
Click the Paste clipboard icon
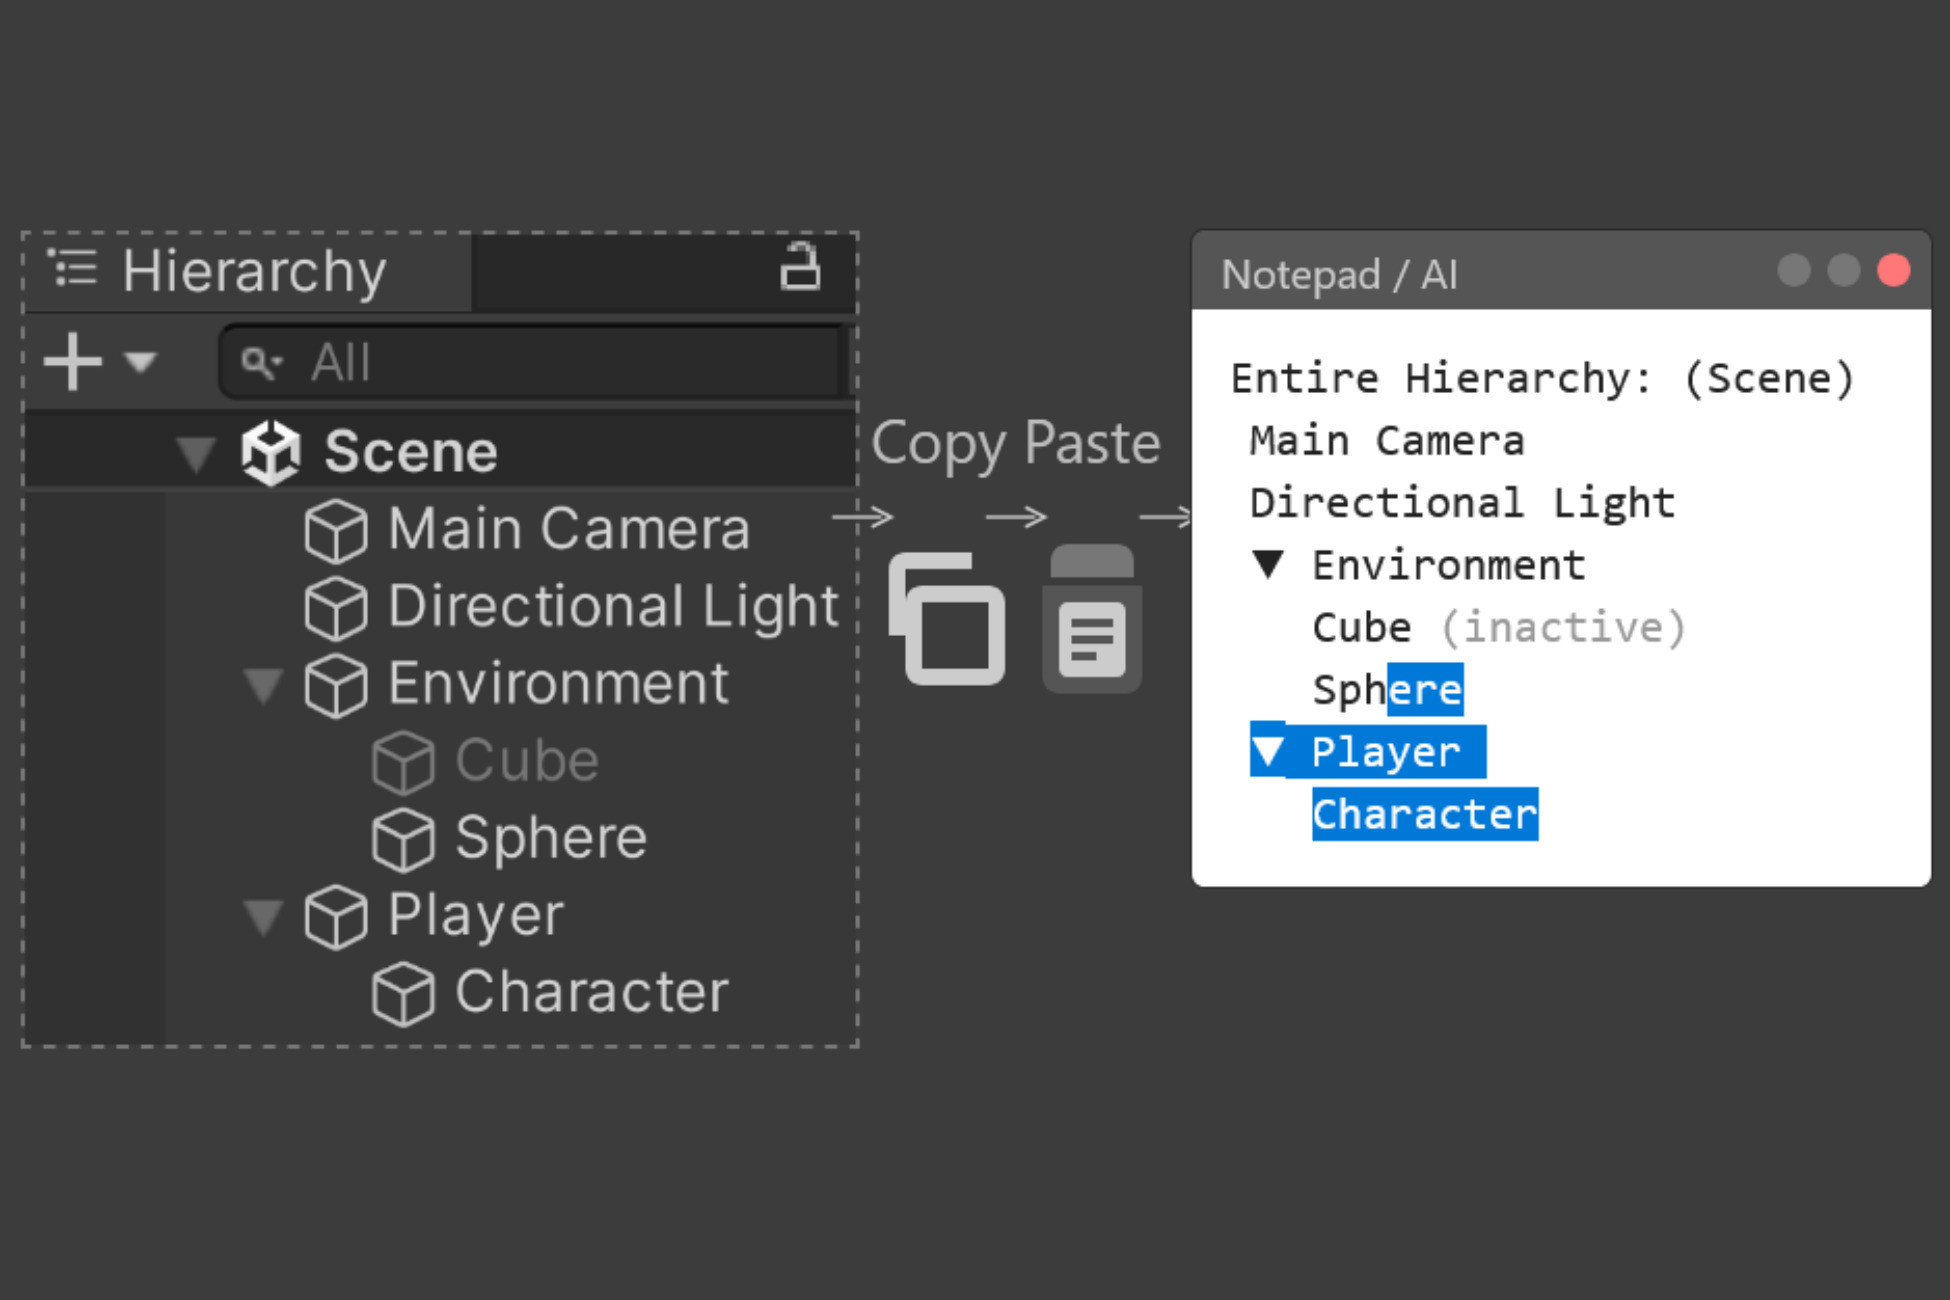click(1090, 622)
